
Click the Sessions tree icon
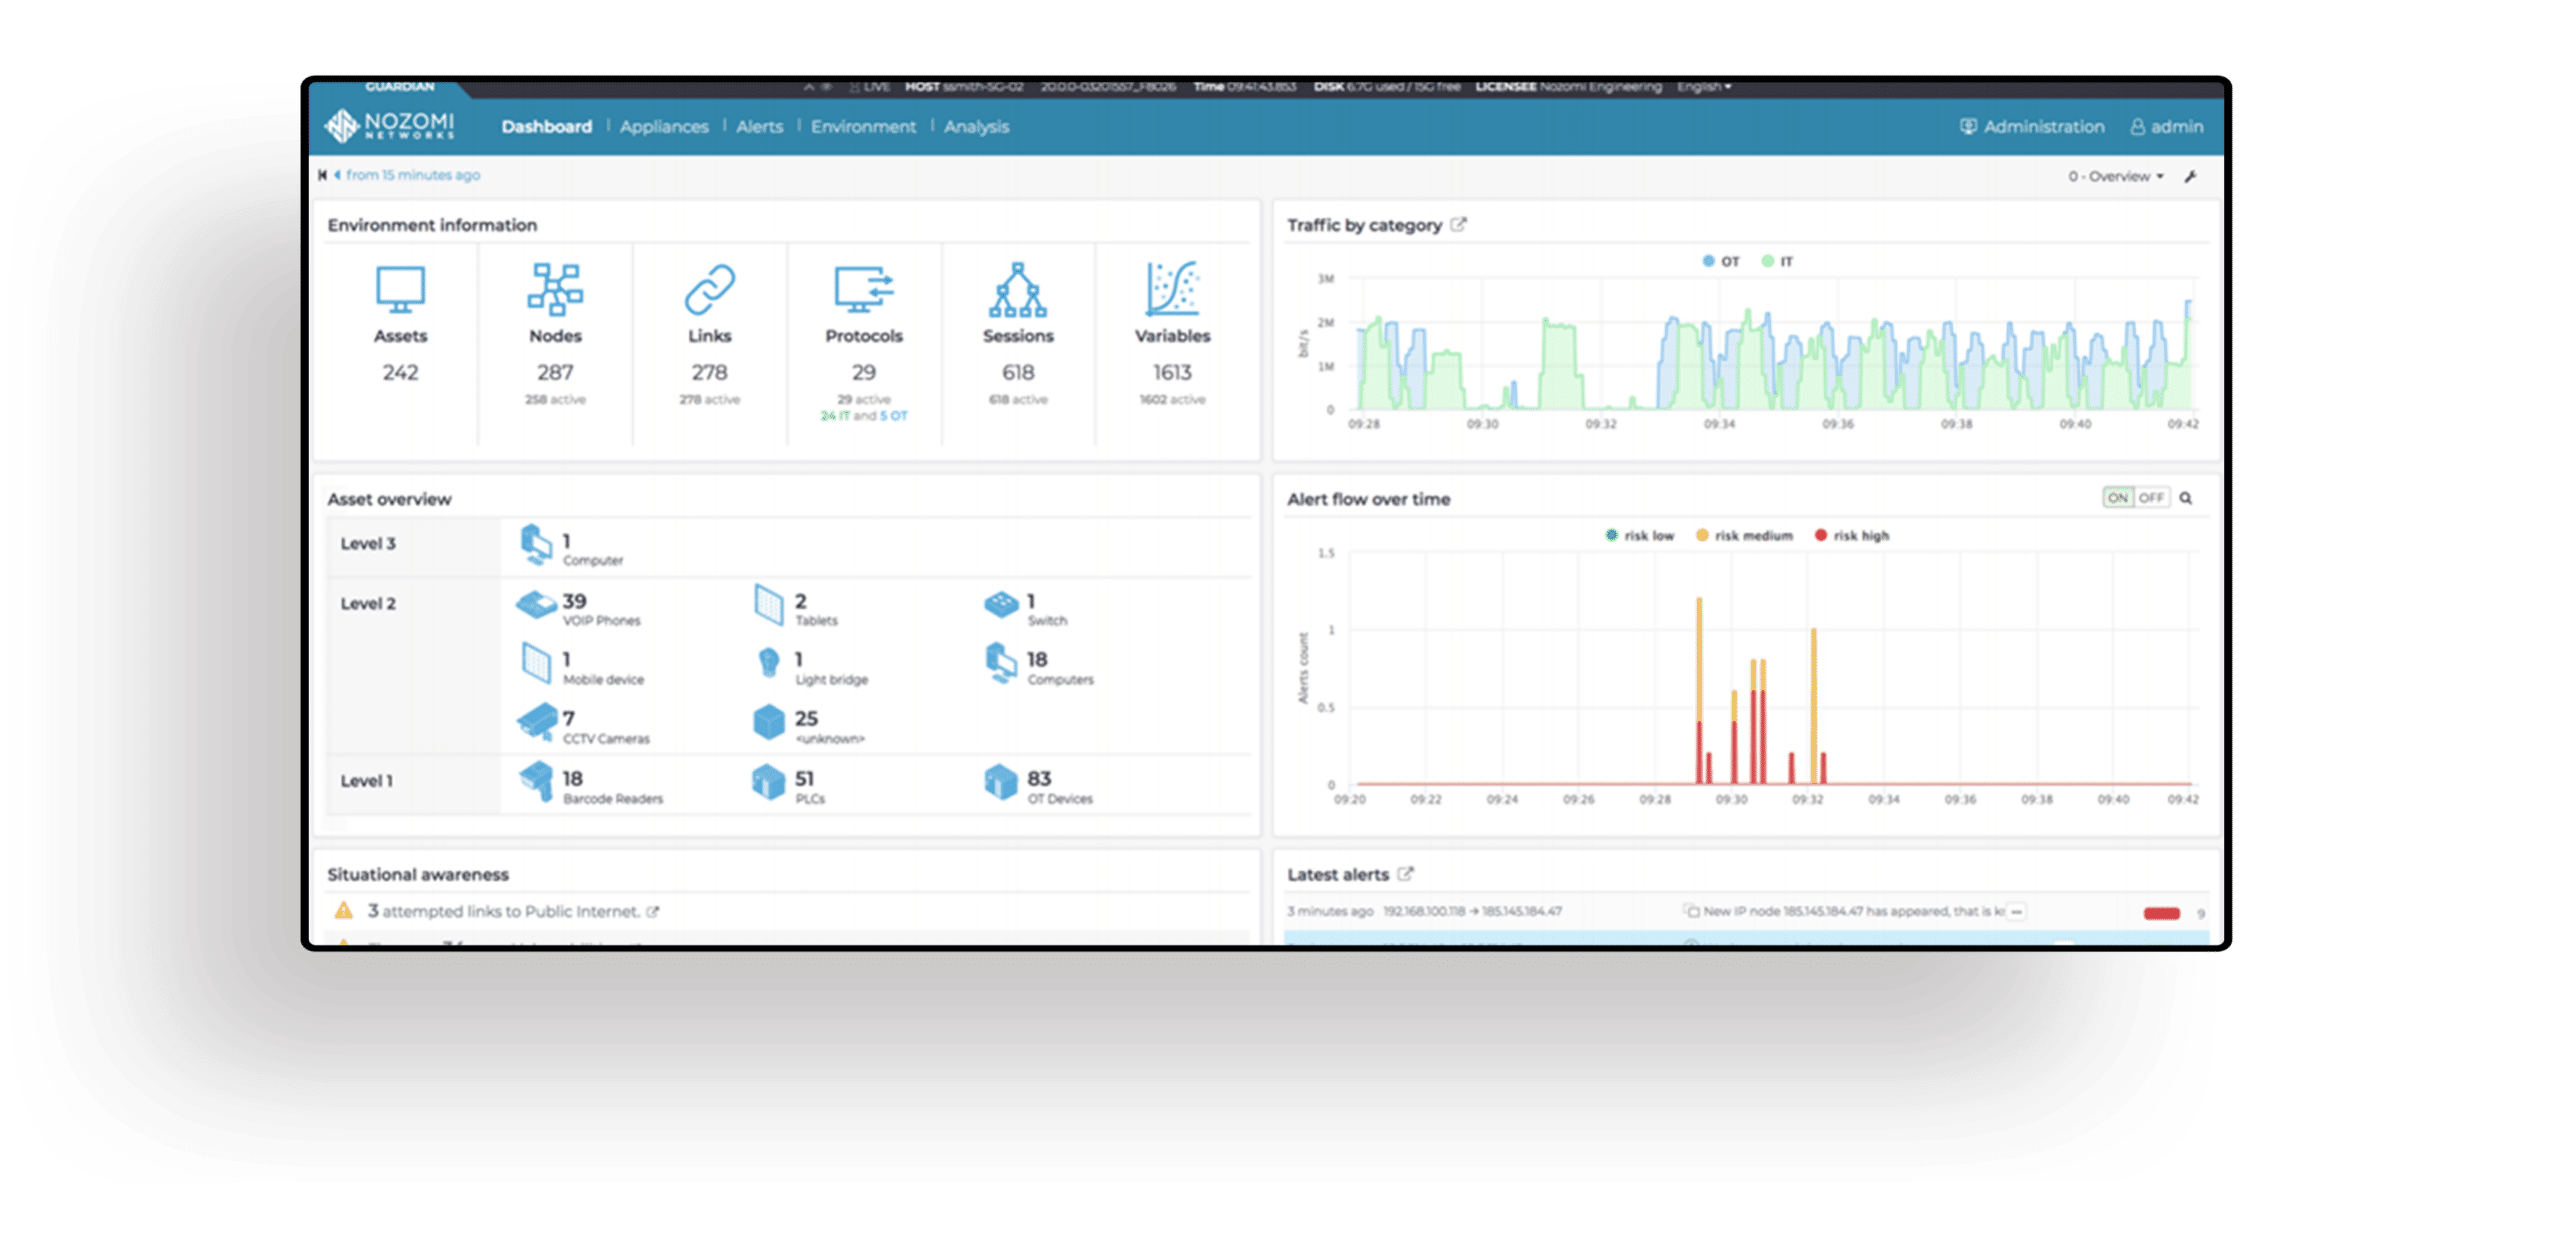pos(1017,290)
